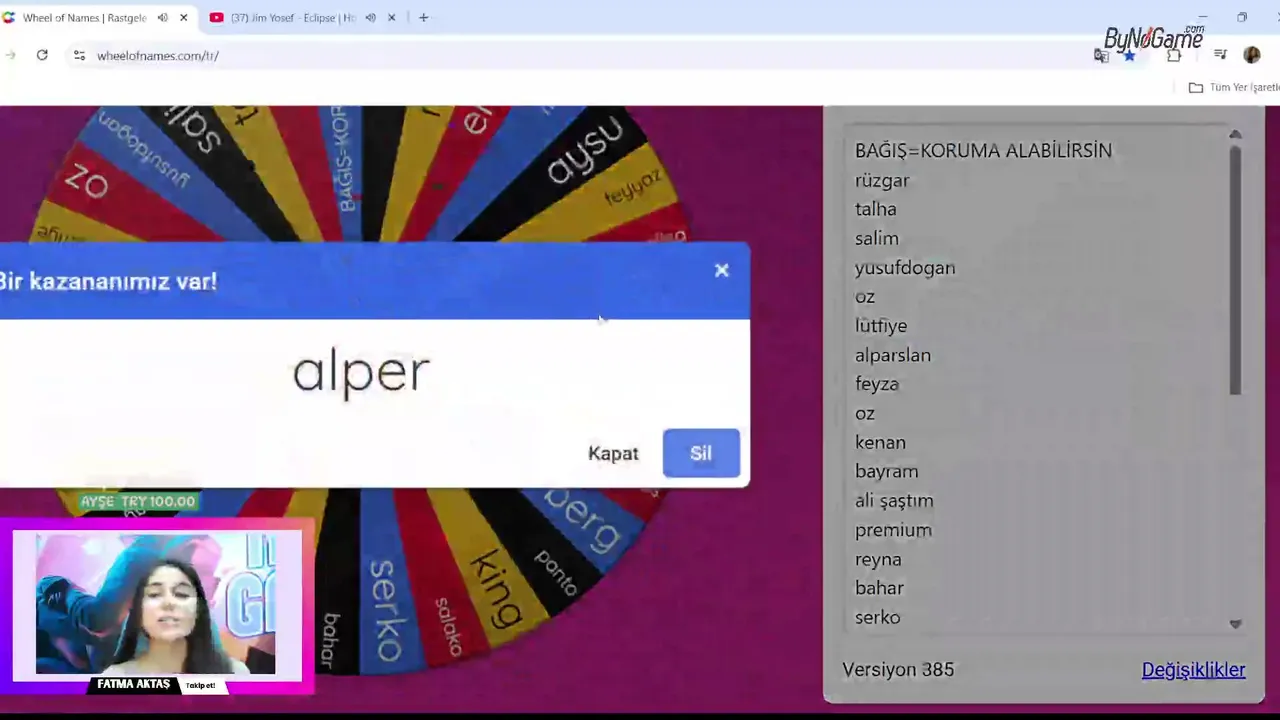Click 'salim' in names list
Screen dimensions: 1280x720
pos(876,238)
